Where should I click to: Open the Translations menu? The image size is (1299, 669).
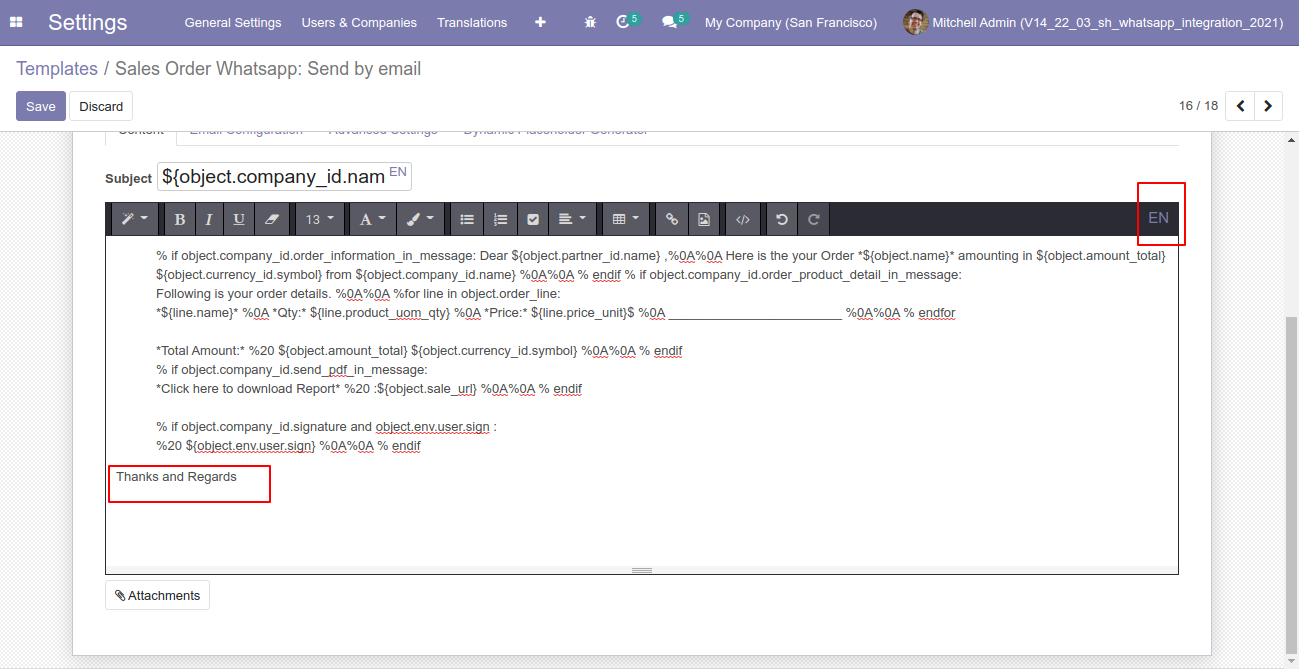pyautogui.click(x=472, y=22)
